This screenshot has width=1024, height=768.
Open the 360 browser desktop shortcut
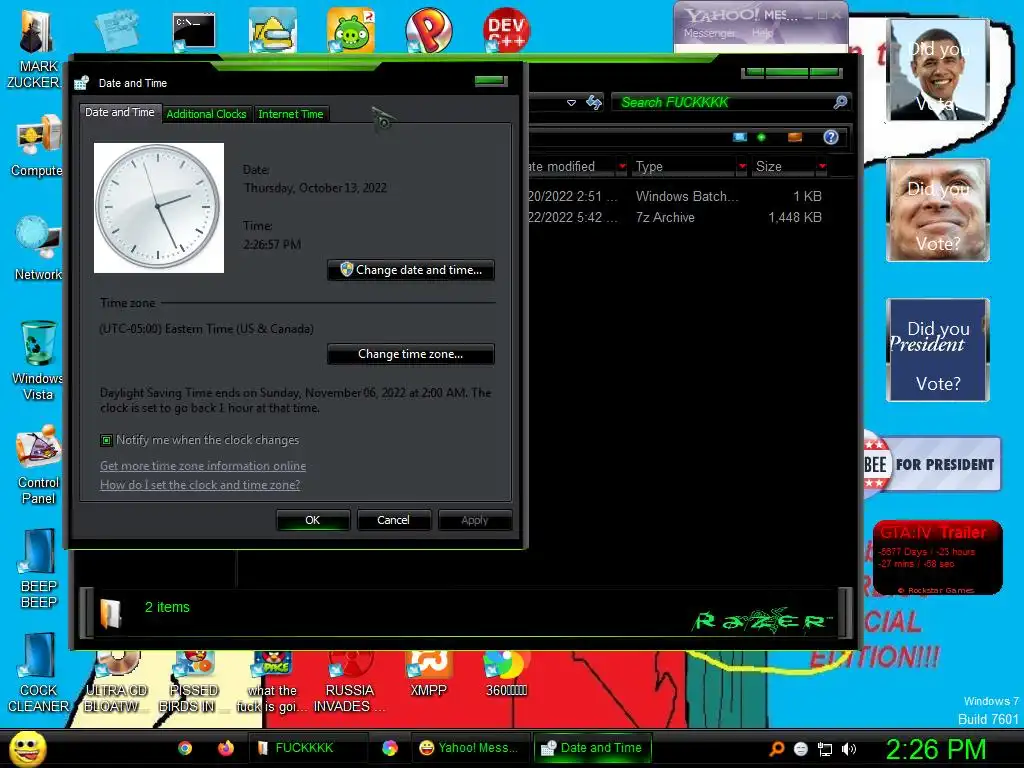[x=506, y=674]
